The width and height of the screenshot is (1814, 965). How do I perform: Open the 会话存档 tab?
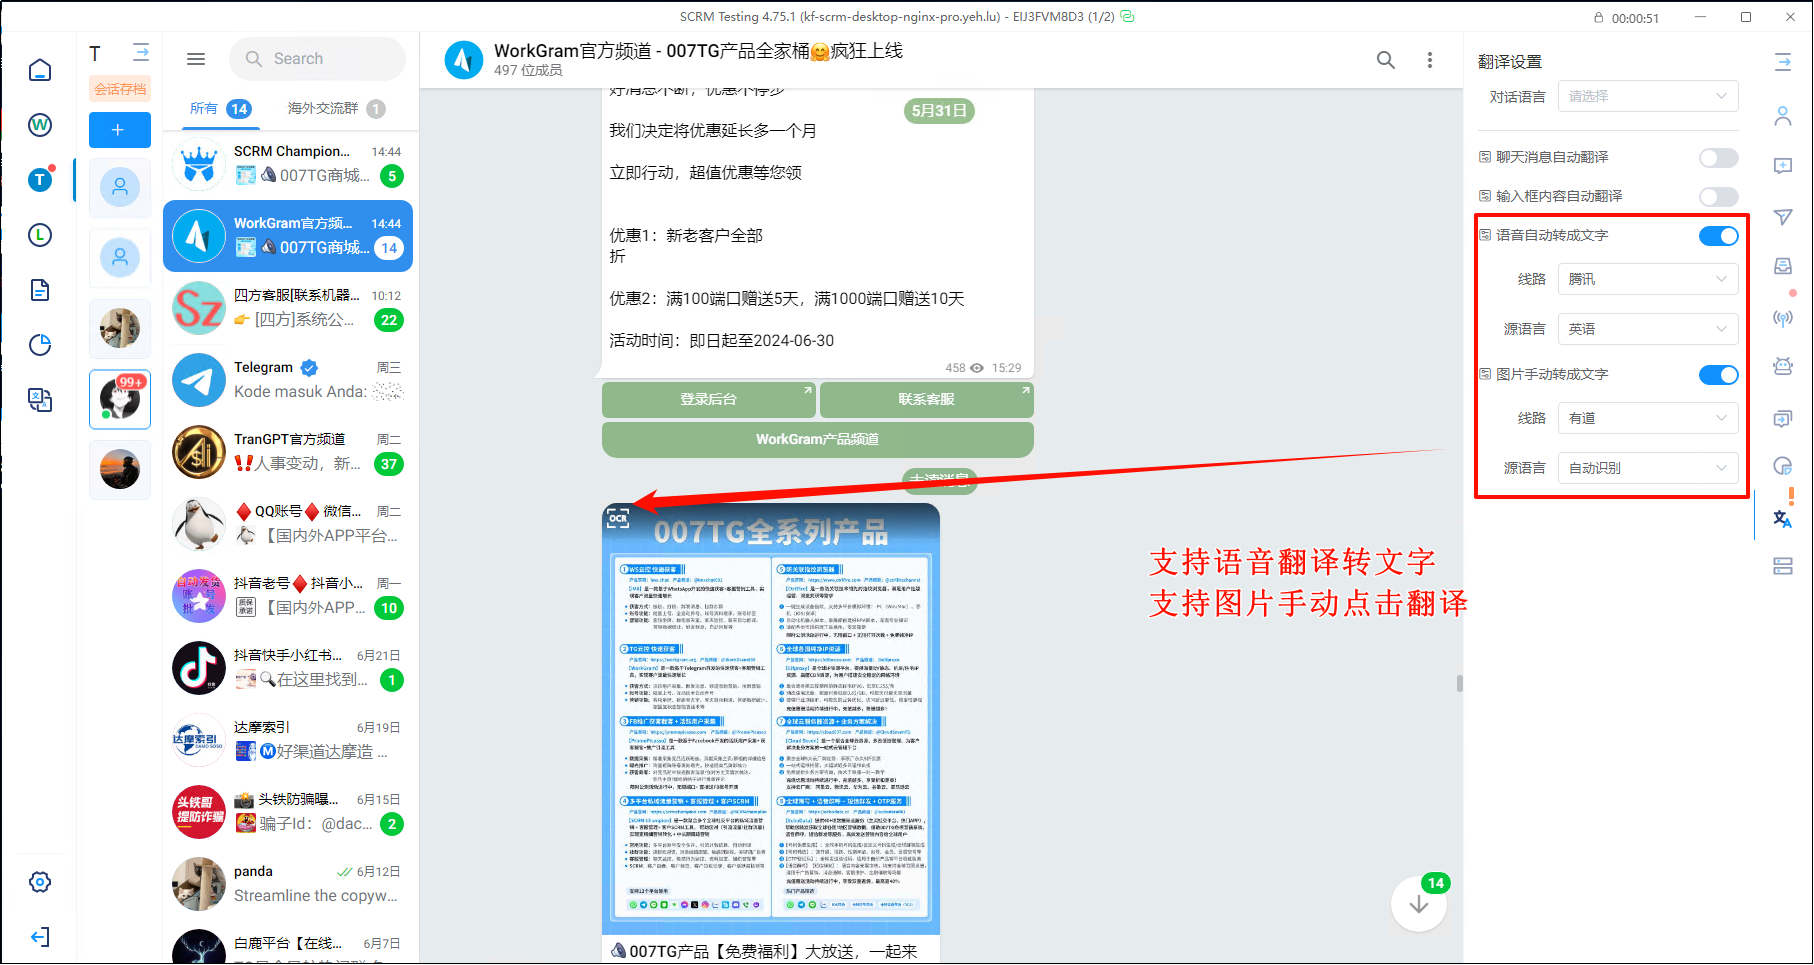point(120,89)
